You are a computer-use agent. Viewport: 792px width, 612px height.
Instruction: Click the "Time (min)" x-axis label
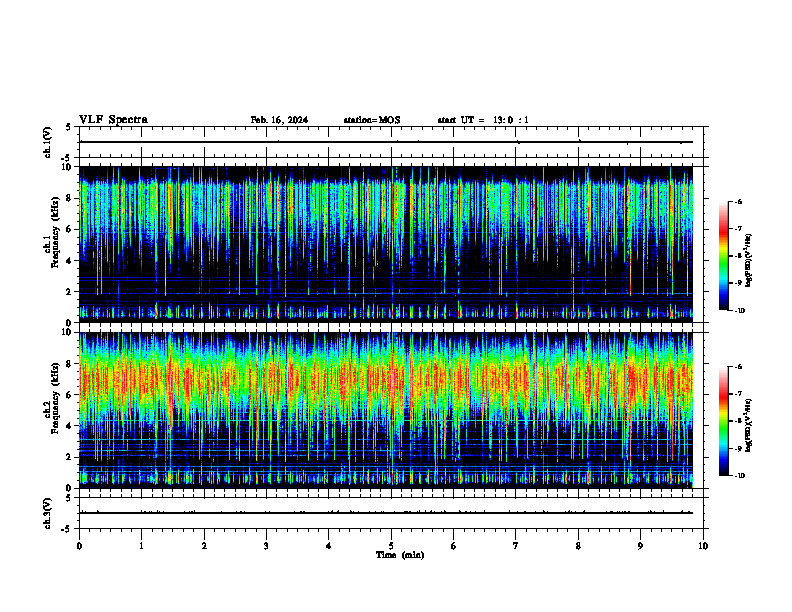coord(400,555)
